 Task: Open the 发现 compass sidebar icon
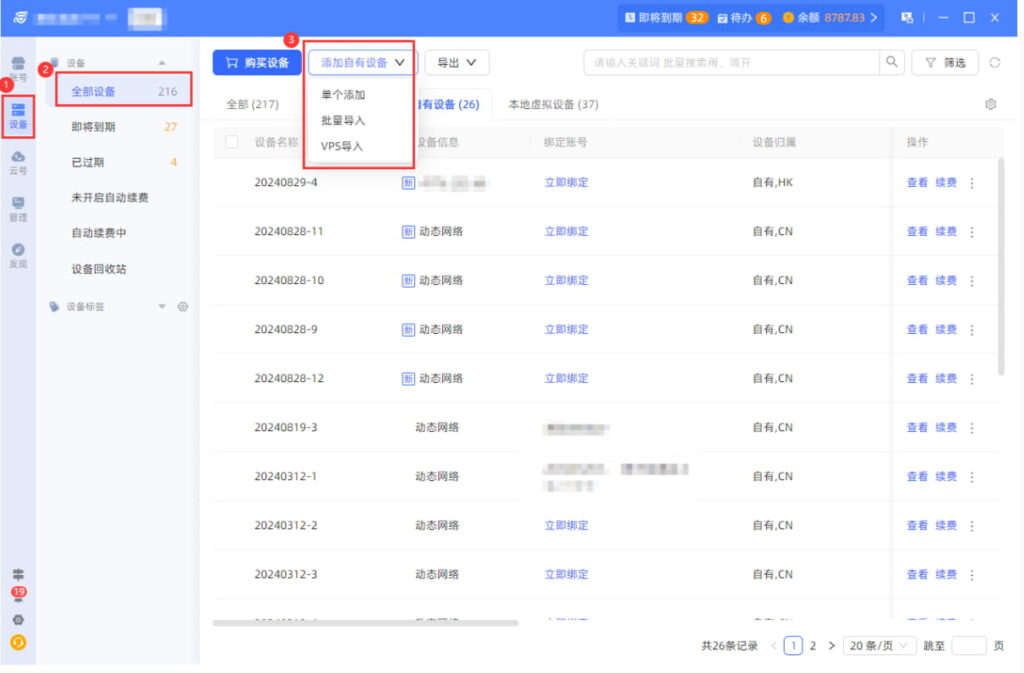click(18, 255)
